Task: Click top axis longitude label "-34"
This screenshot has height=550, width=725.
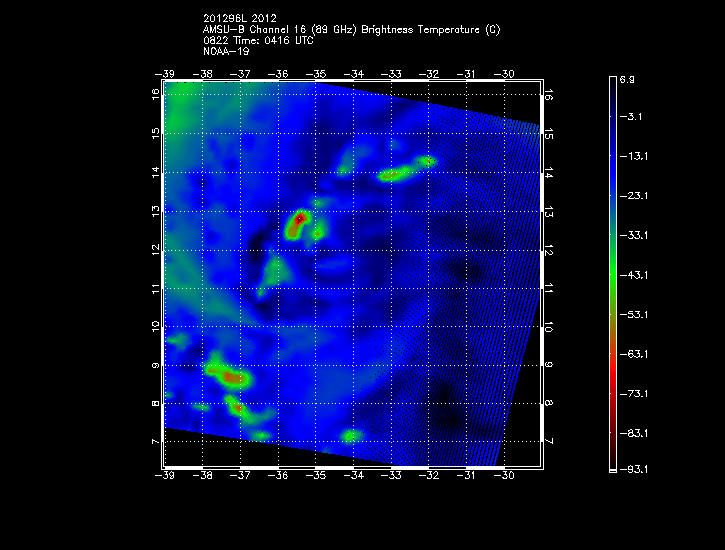Action: click(354, 74)
